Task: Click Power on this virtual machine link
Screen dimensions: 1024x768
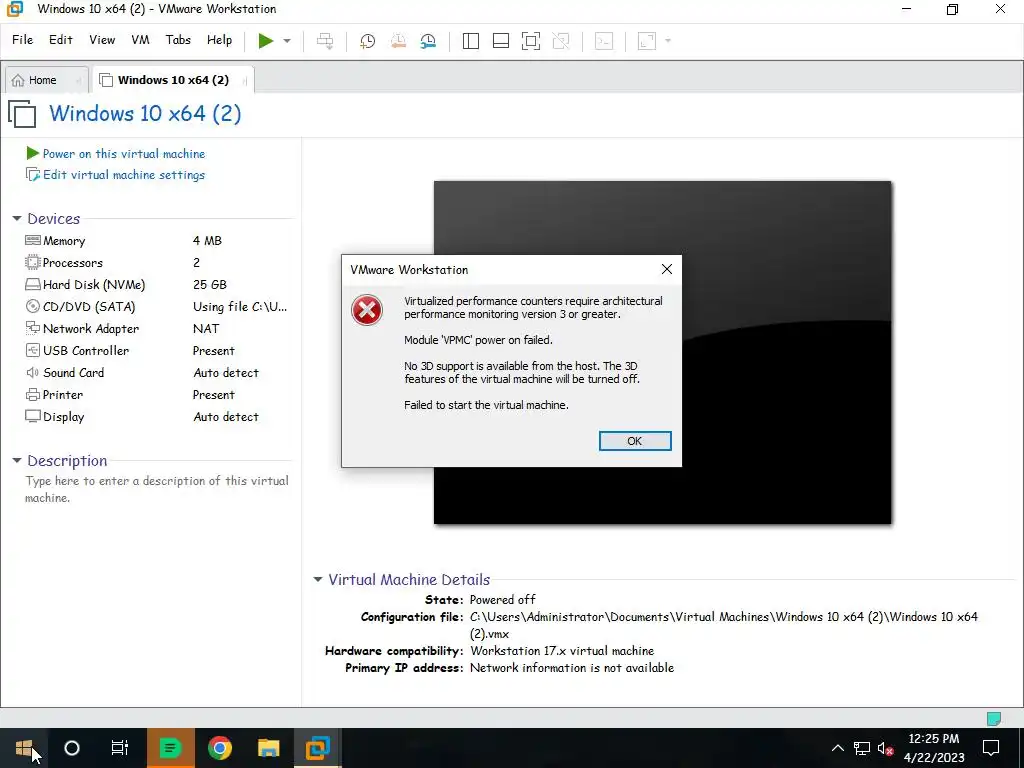Action: tap(123, 153)
